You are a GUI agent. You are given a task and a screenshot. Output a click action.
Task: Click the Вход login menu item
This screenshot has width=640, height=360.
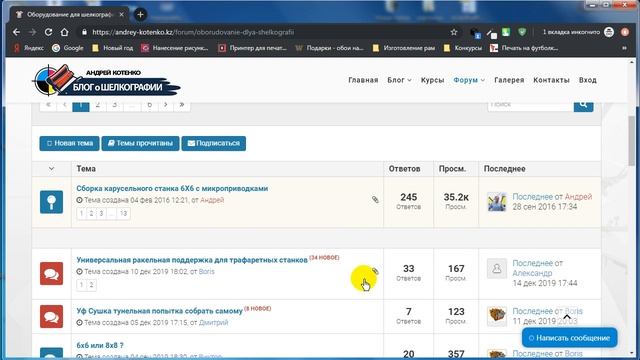tap(588, 80)
